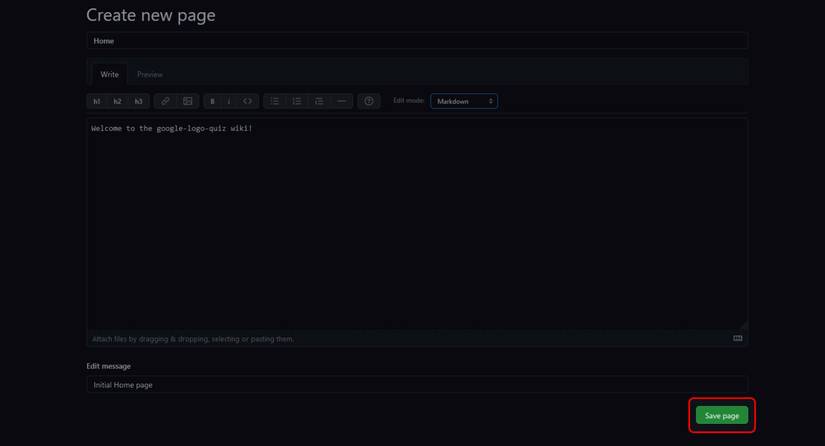The width and height of the screenshot is (825, 446).
Task: Focus the Edit message input field
Action: (417, 385)
